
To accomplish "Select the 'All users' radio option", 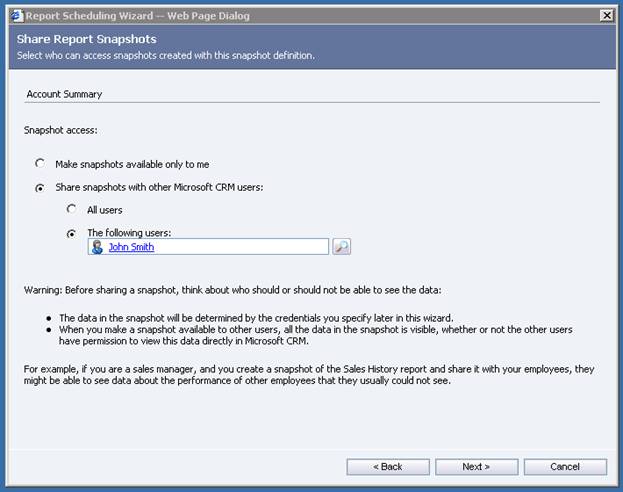I will 72,209.
